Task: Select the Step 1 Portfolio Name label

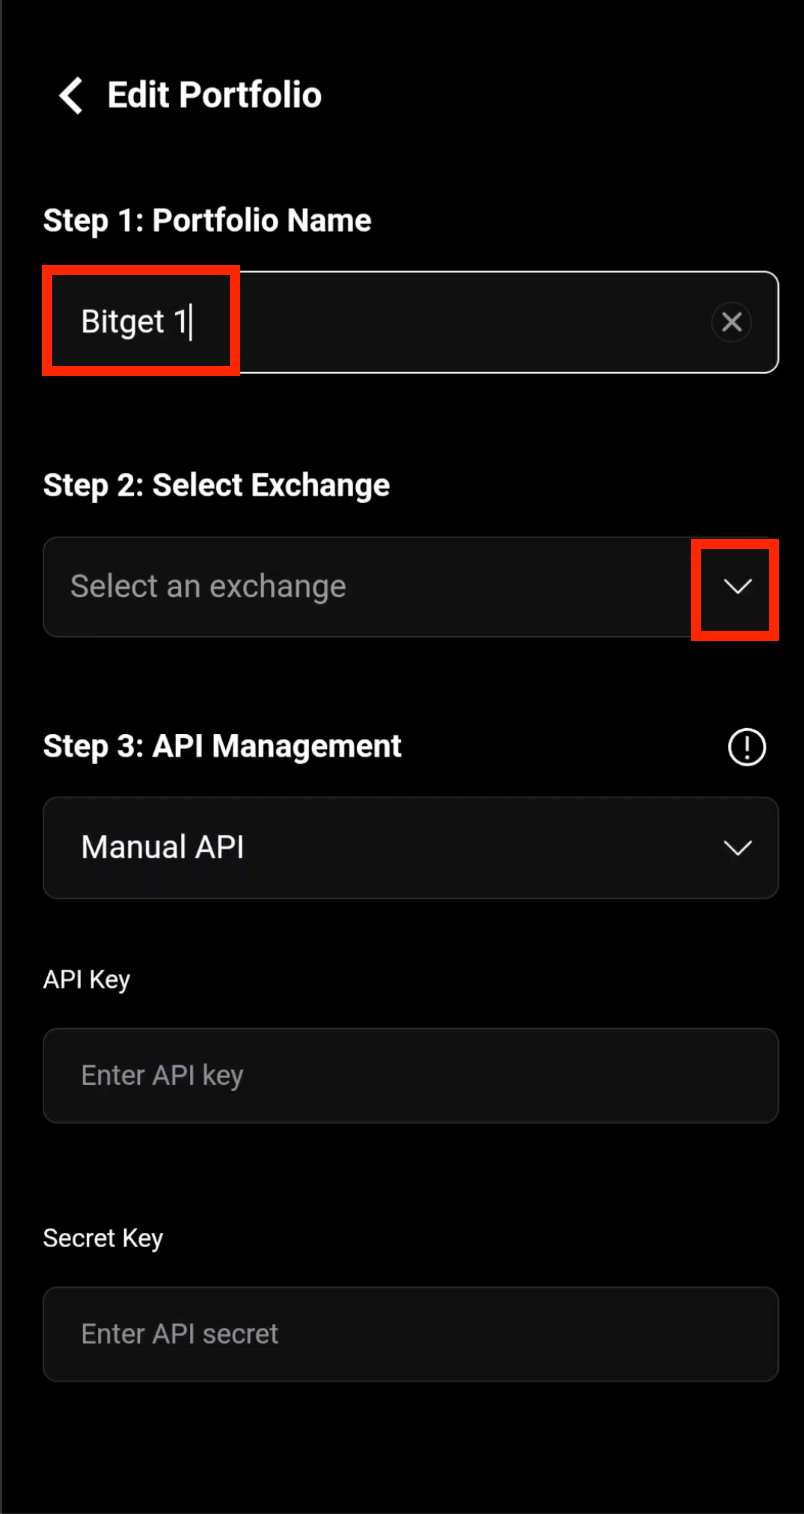Action: click(x=206, y=220)
